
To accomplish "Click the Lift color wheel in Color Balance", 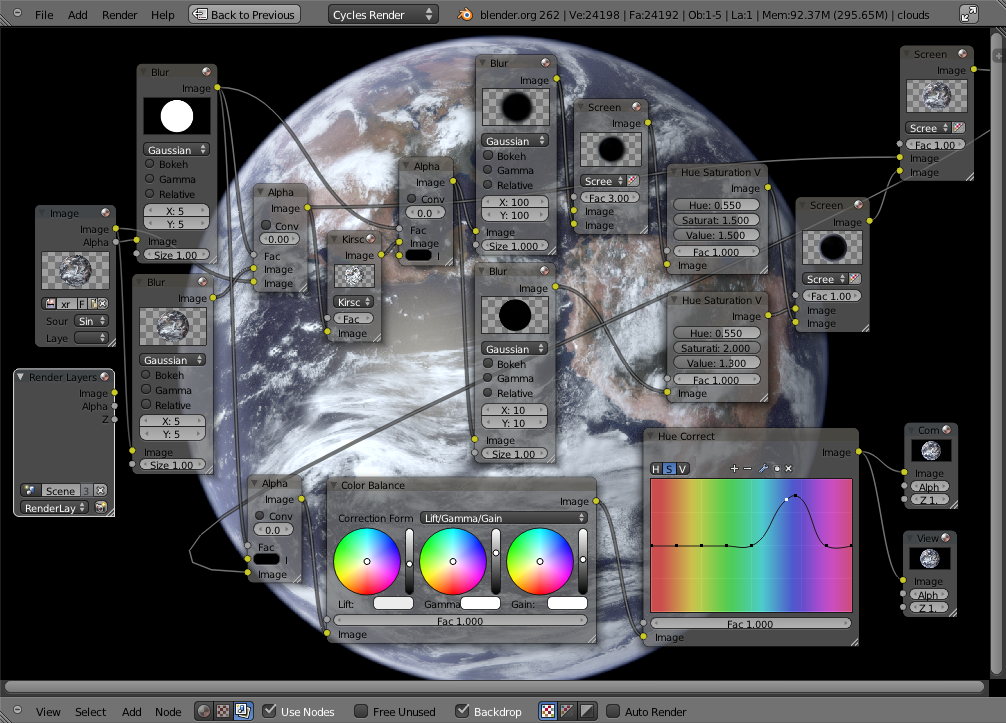I will pos(366,561).
